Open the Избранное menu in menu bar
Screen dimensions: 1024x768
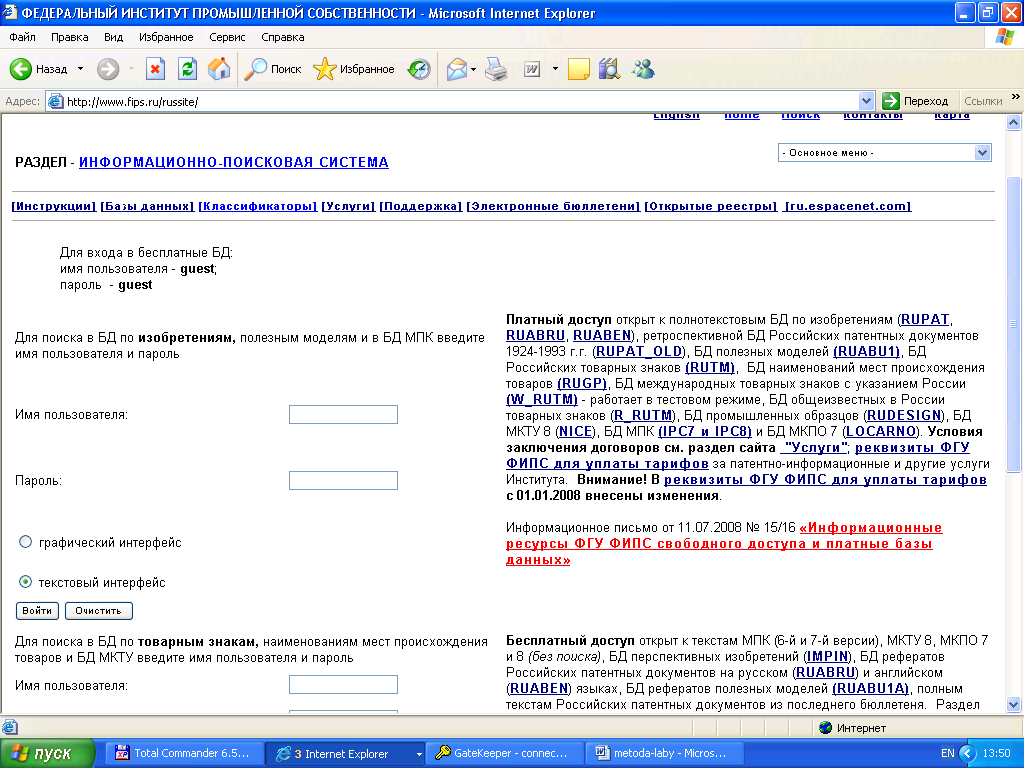(x=166, y=37)
